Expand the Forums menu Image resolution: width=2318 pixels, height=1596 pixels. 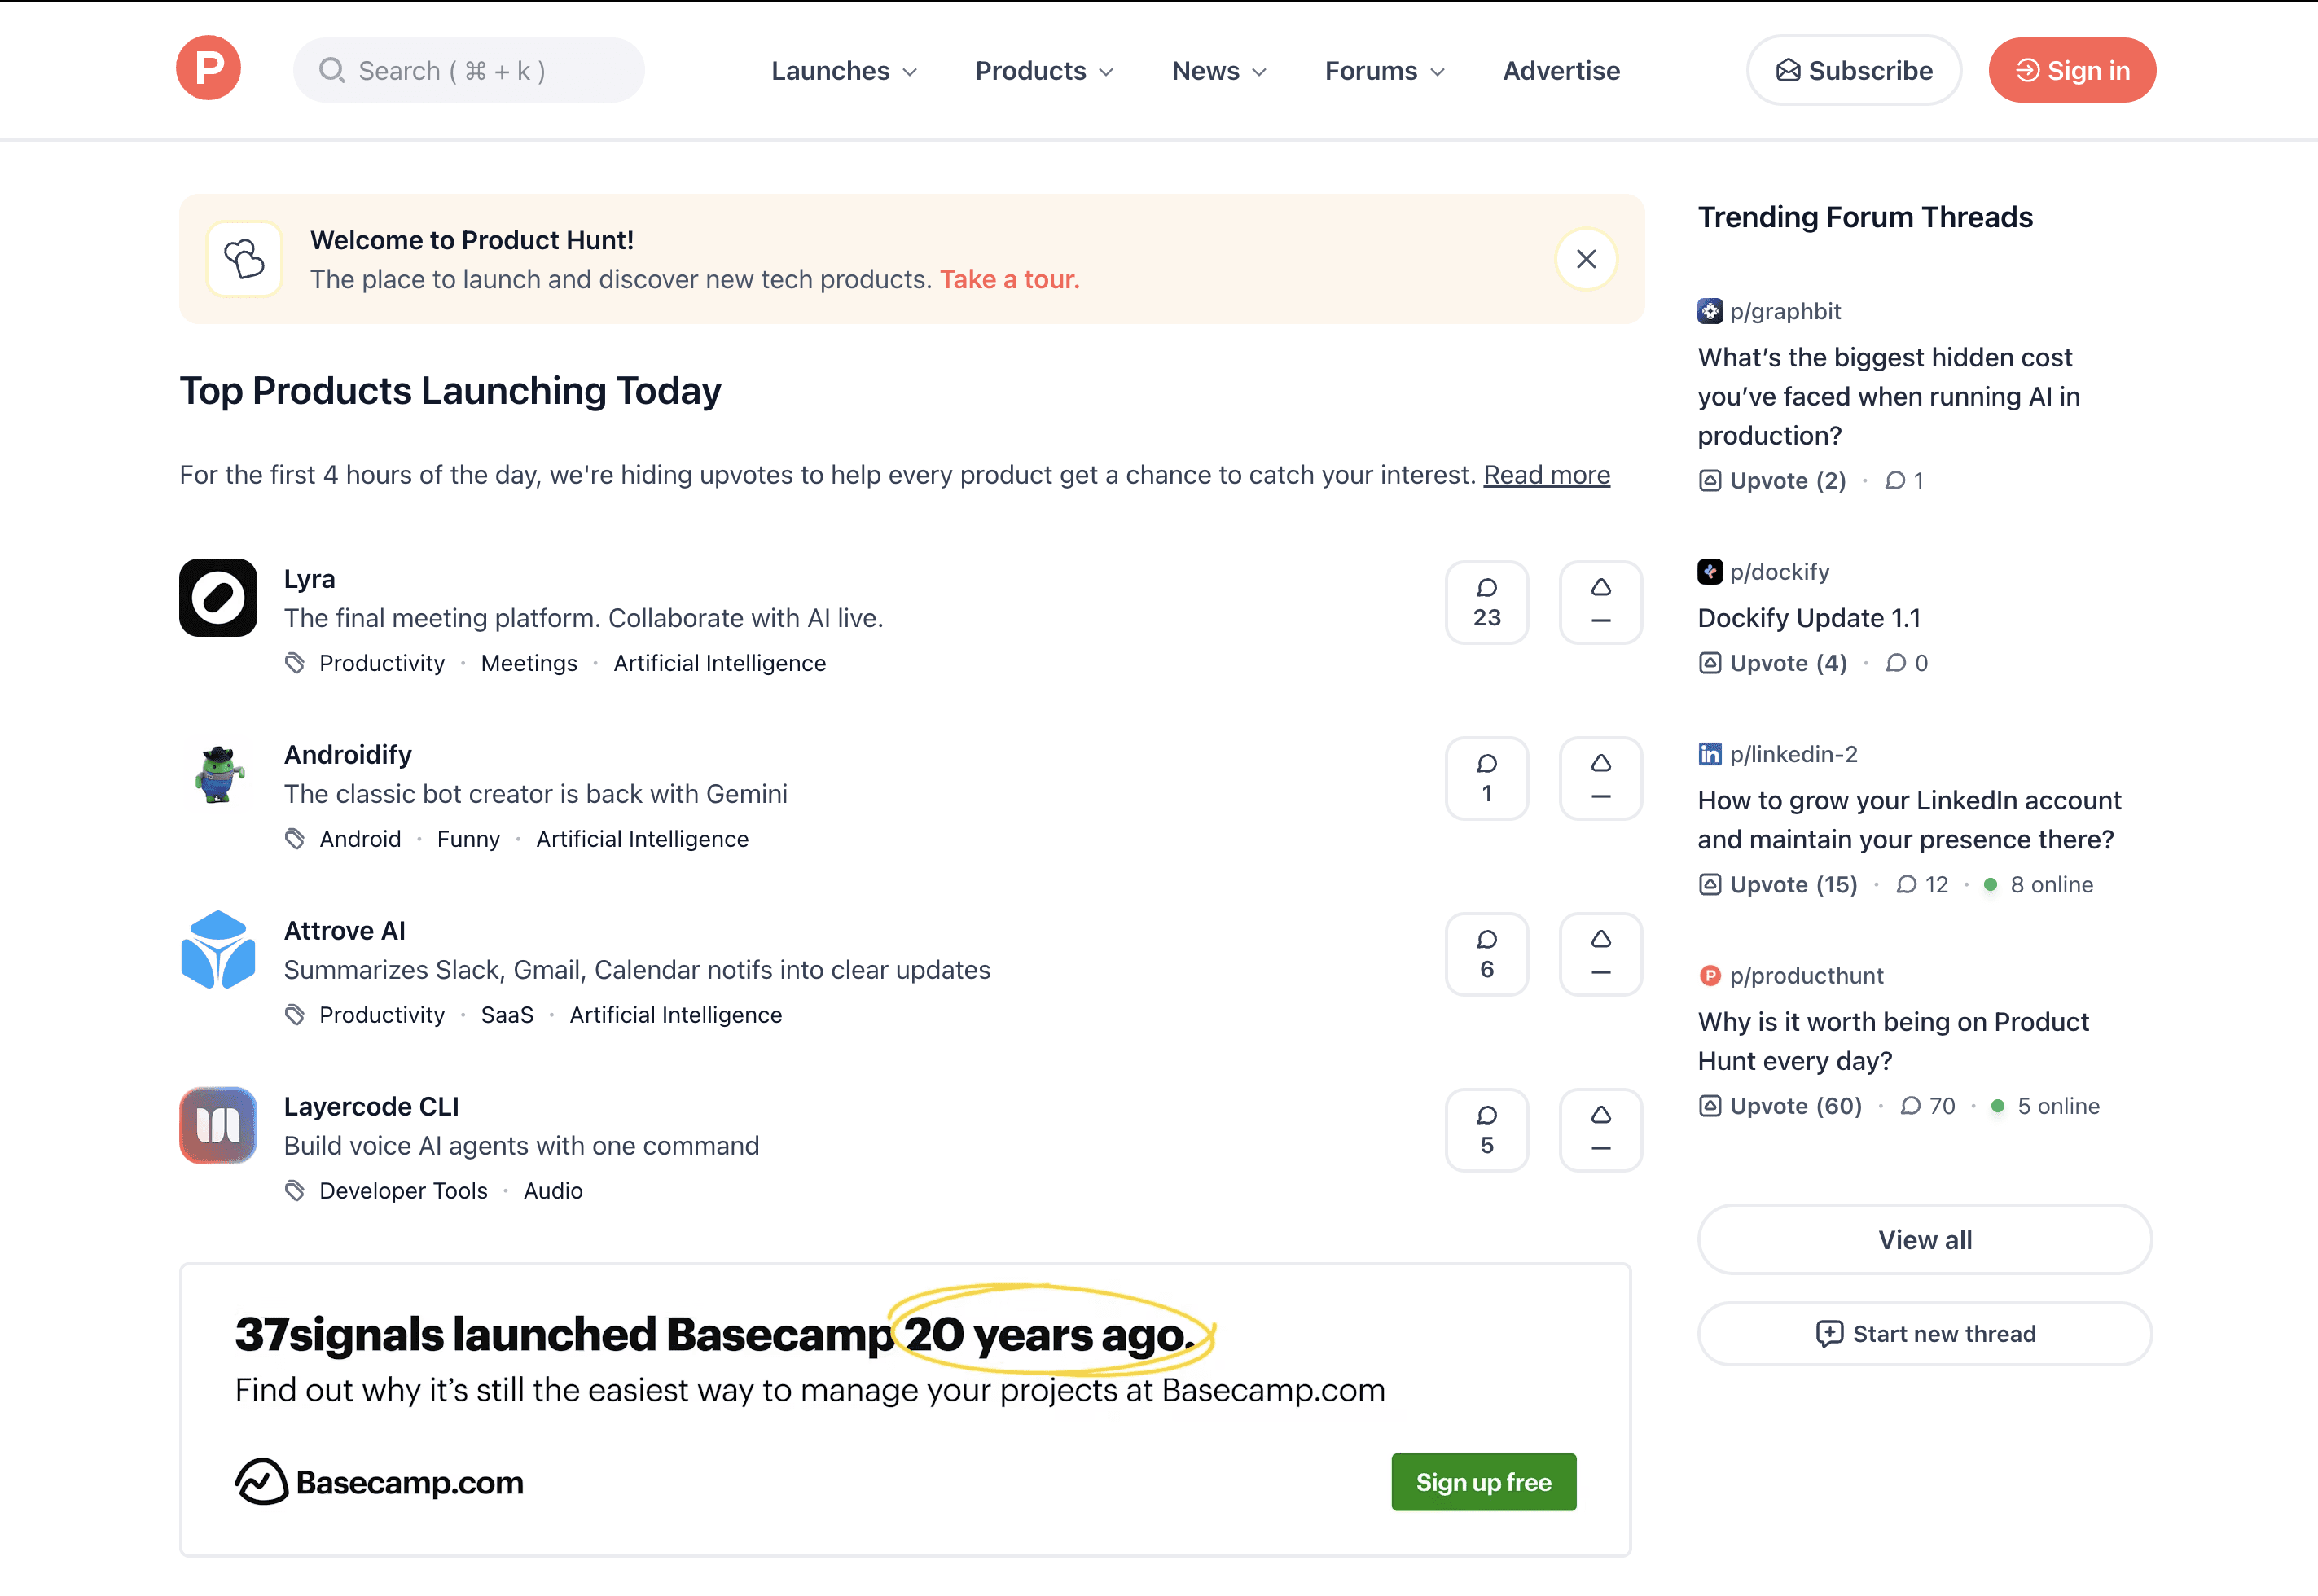[1385, 71]
